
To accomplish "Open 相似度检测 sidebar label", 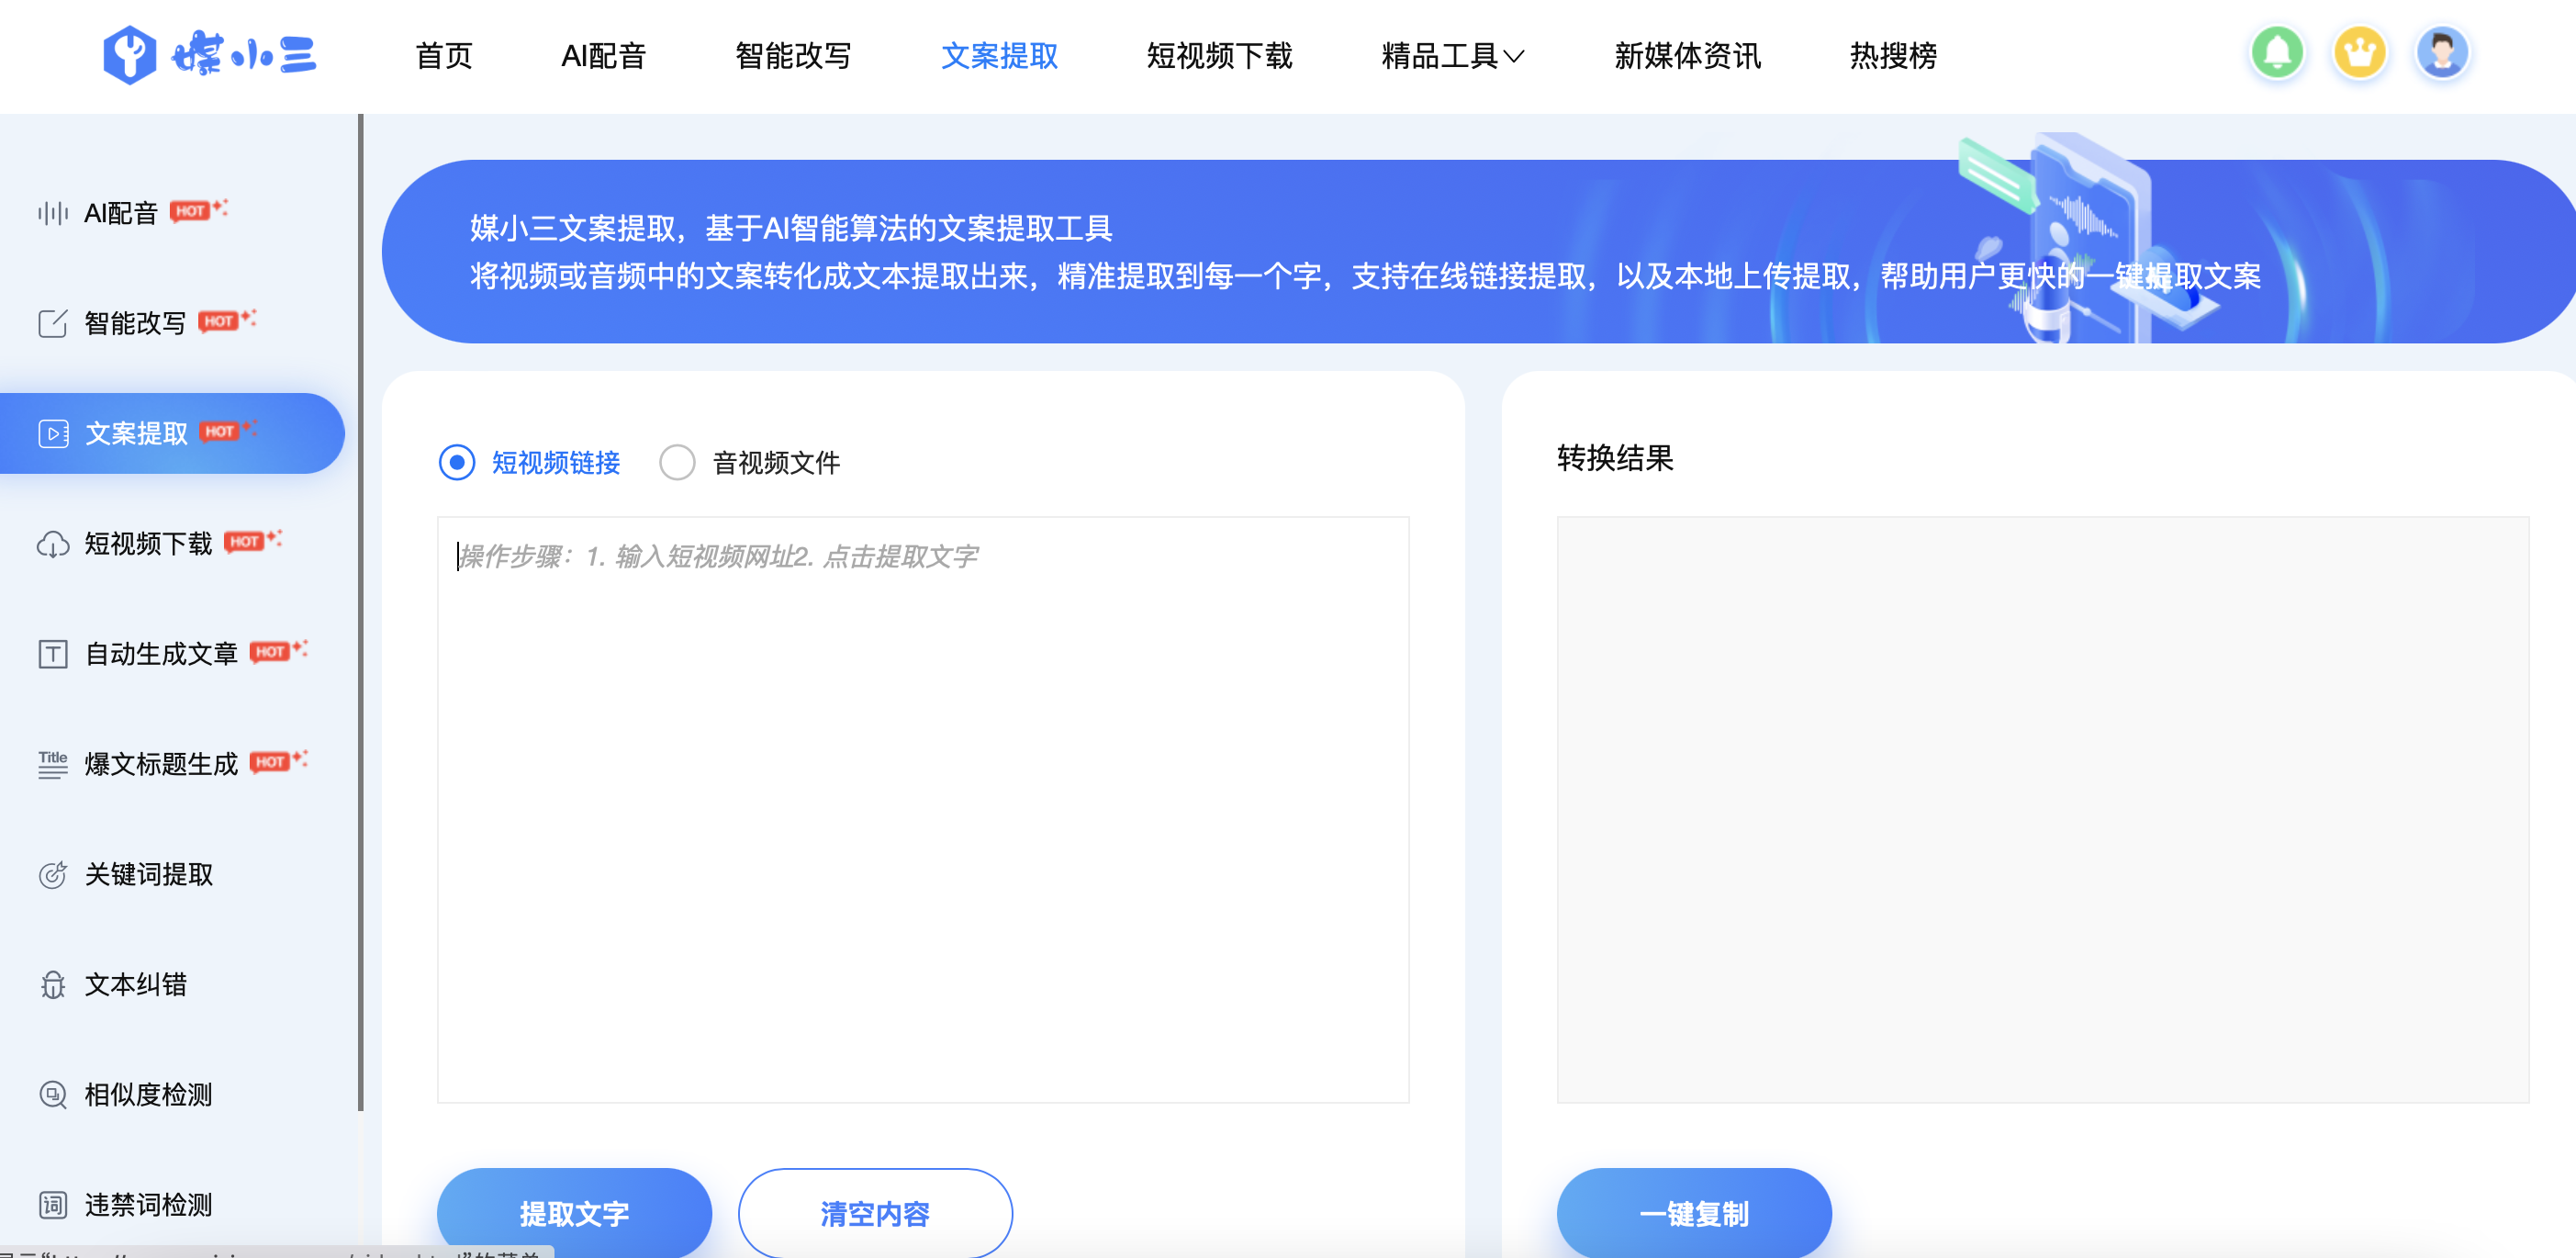I will (148, 1095).
